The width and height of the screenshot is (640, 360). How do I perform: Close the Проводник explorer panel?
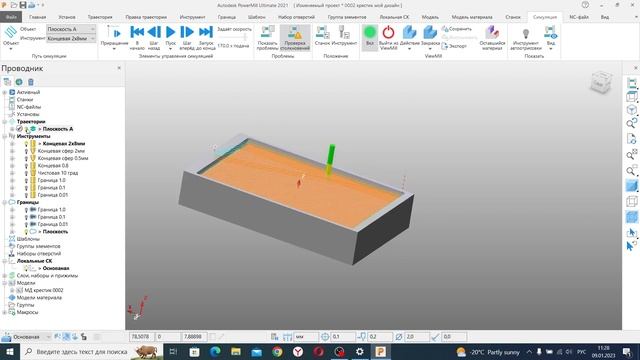(119, 68)
